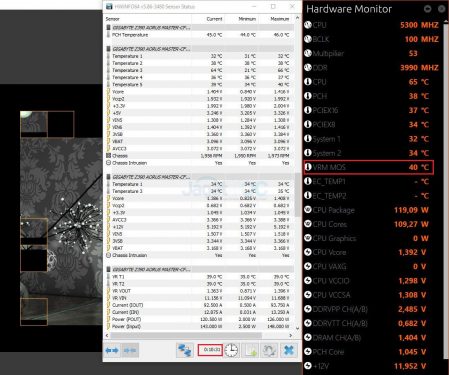Close the sensor window with blue X icon

tap(289, 350)
